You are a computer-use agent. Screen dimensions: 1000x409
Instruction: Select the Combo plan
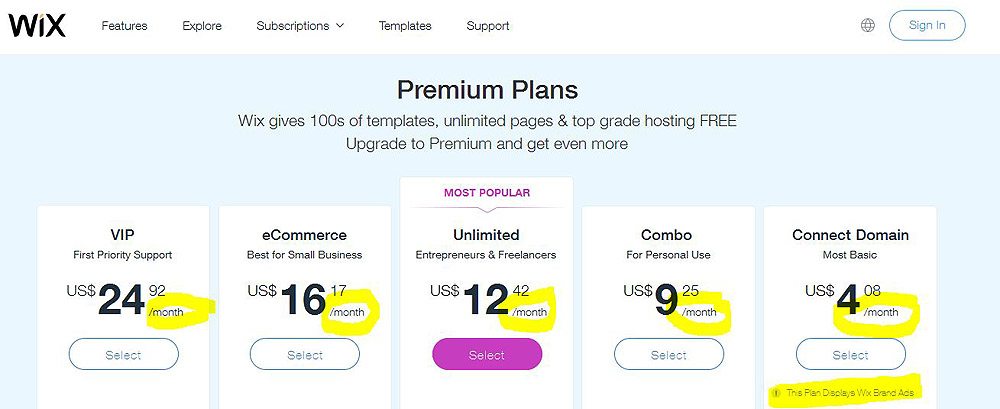(669, 354)
